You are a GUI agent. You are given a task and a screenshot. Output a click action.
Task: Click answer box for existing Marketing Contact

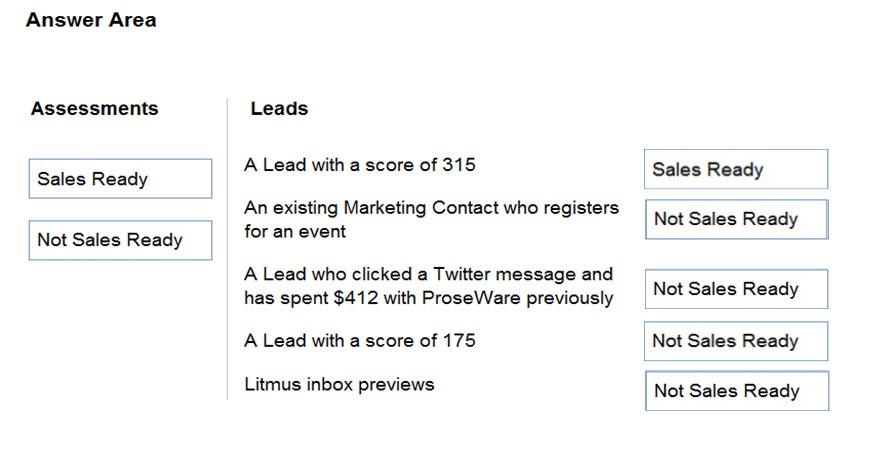coord(737,219)
